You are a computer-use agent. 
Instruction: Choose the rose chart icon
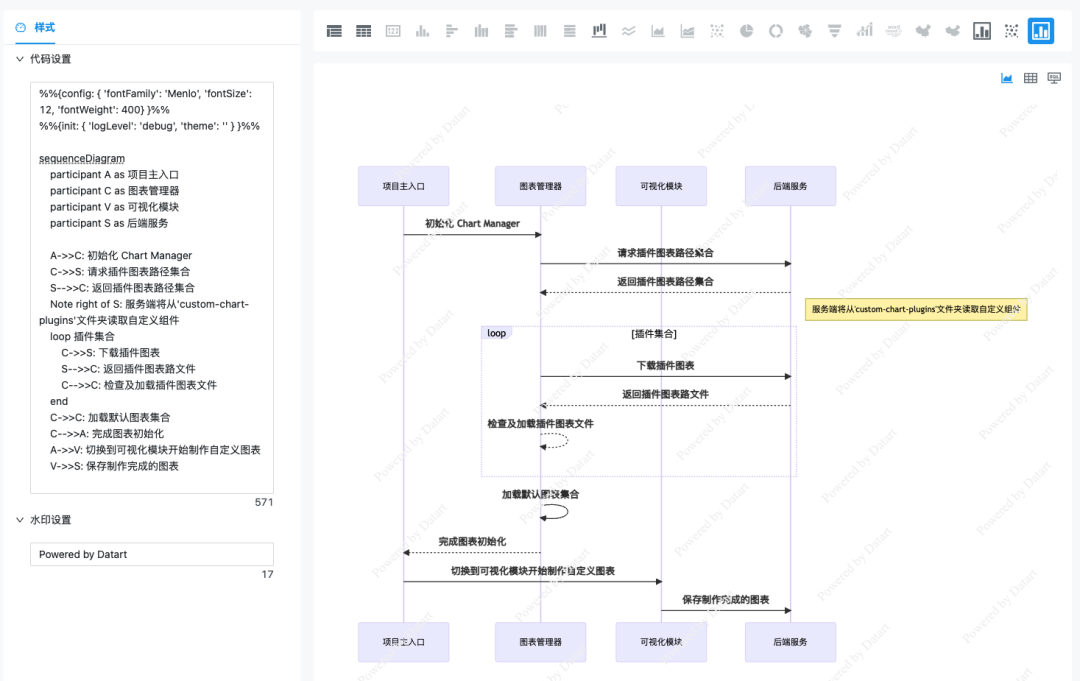pyautogui.click(x=805, y=31)
